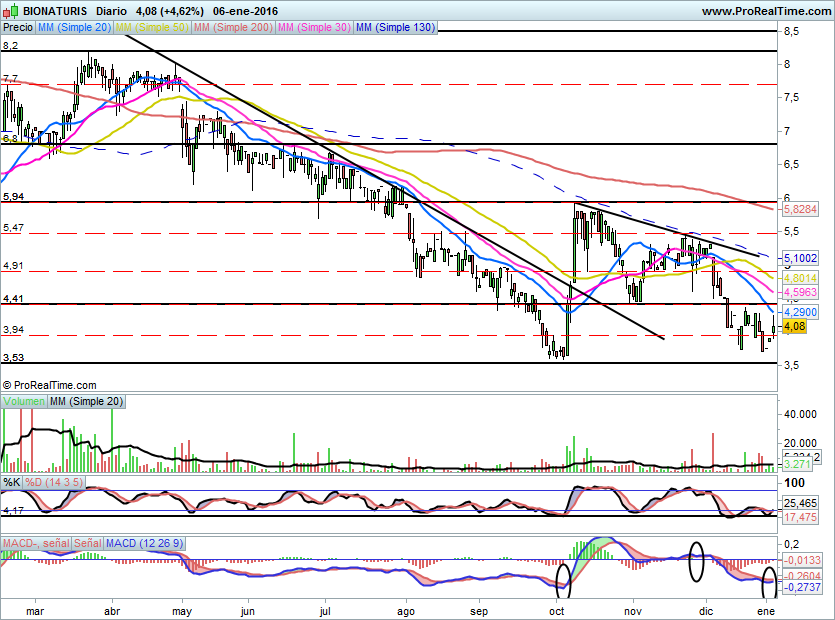Open the Volumen indicator label
This screenshot has width=835, height=620.
point(24,401)
